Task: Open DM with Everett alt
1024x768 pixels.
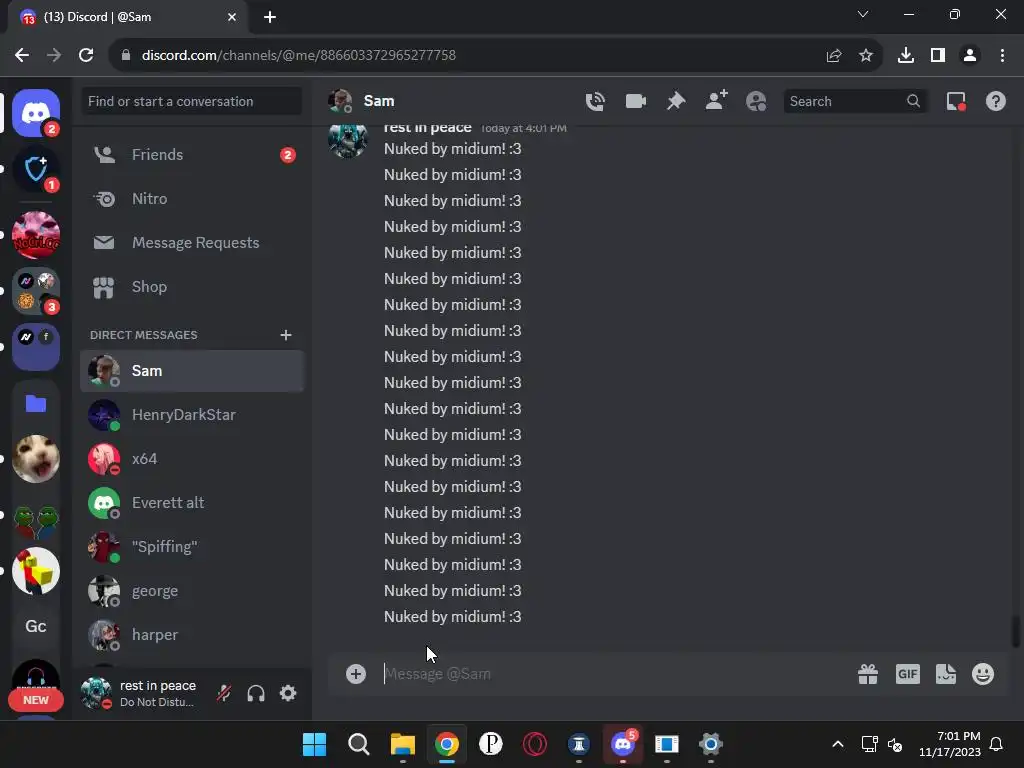Action: 192,503
